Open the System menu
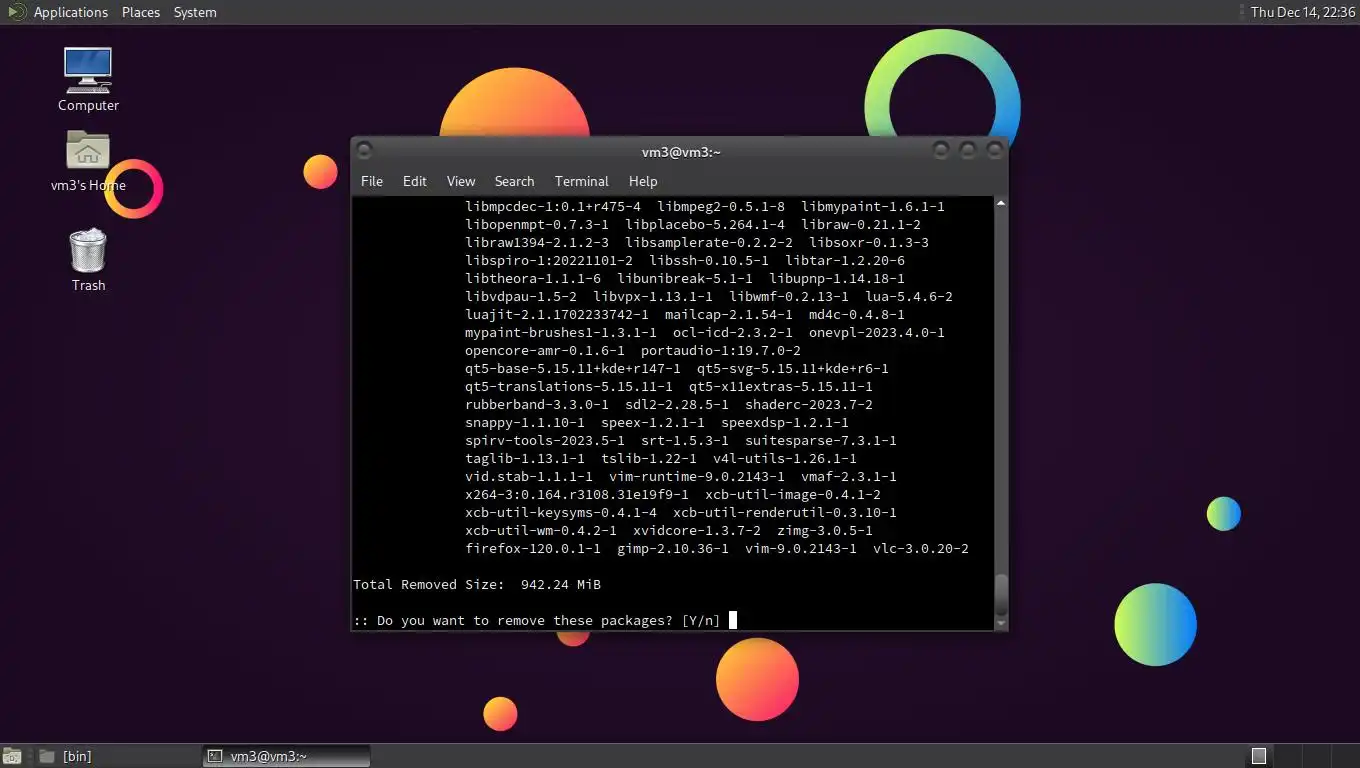This screenshot has height=768, width=1360. 195,12
